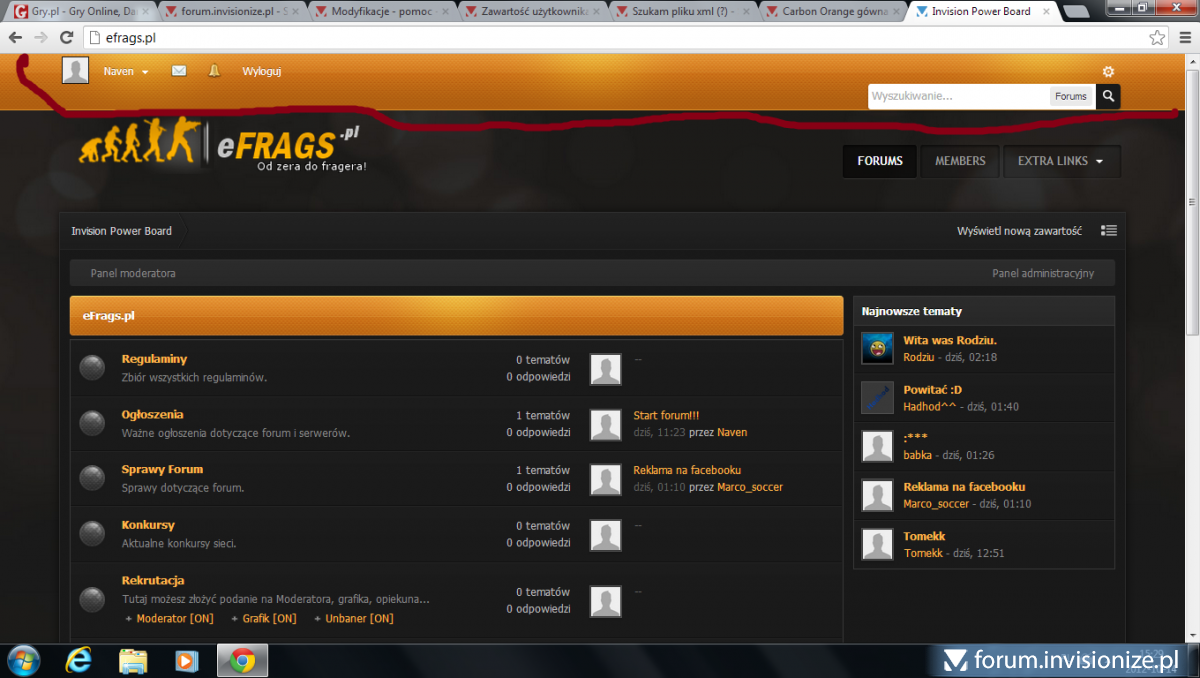Click the list view icon beside Wyświetl nową zawartość
The height and width of the screenshot is (678, 1200).
pyautogui.click(x=1108, y=230)
